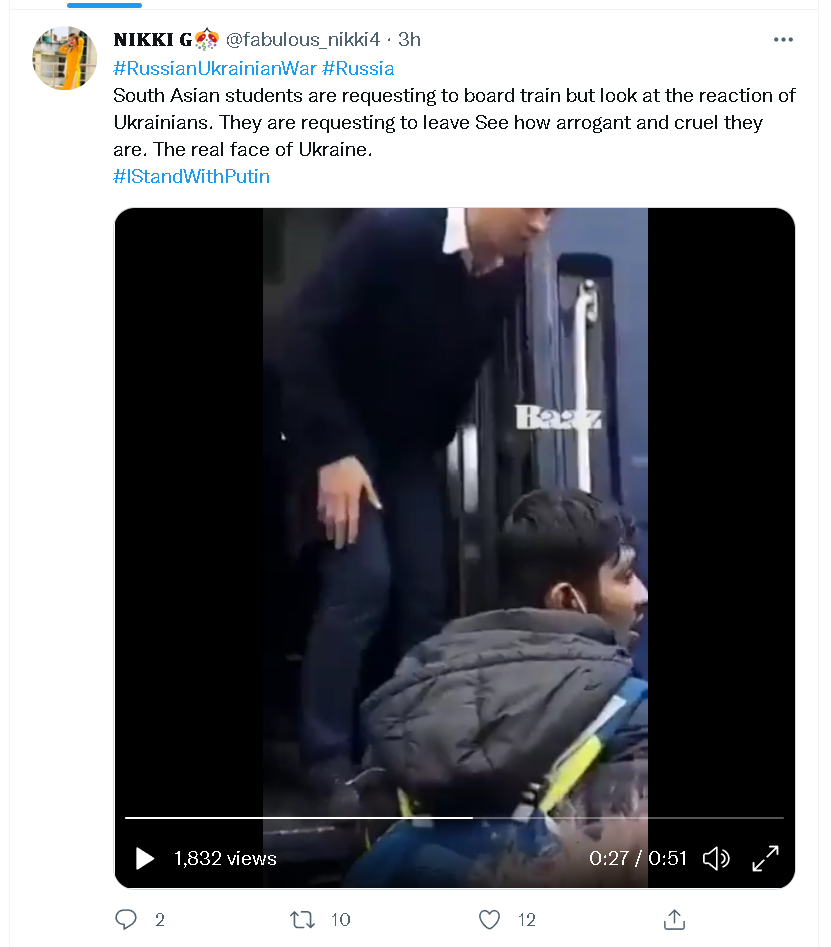Expand video to fullscreen
Viewport: 831px width, 947px height.
[765, 858]
